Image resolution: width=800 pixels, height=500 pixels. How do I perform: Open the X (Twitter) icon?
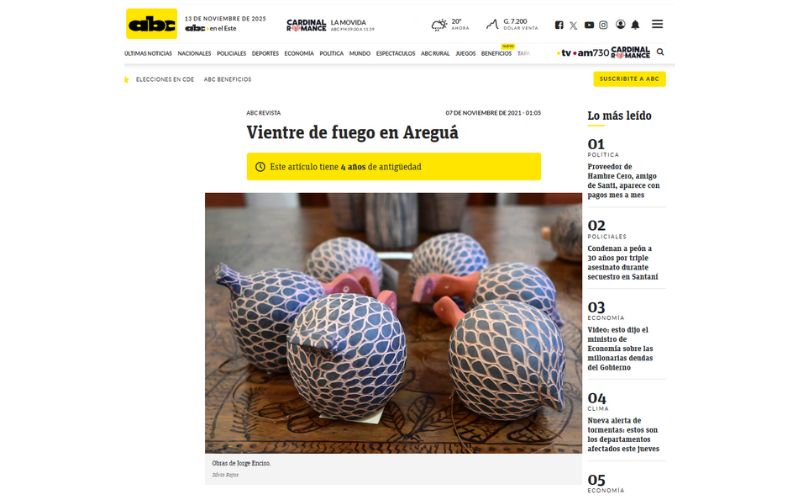[x=573, y=25]
